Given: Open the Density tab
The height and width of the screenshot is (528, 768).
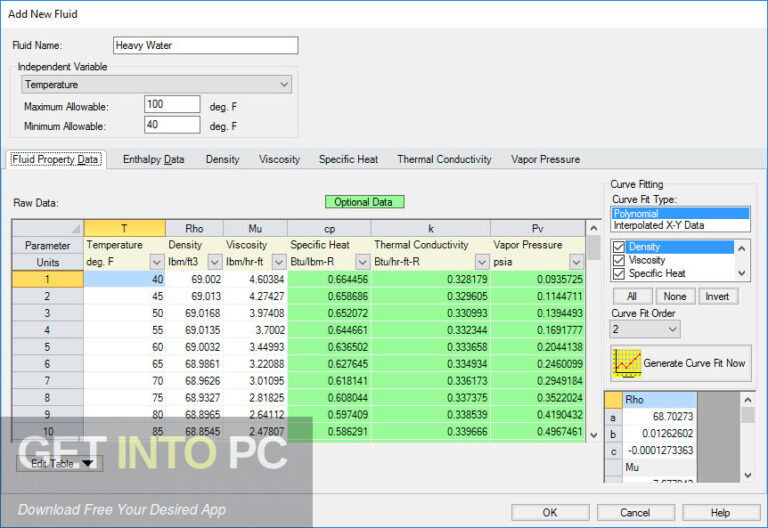Looking at the screenshot, I should pos(222,159).
